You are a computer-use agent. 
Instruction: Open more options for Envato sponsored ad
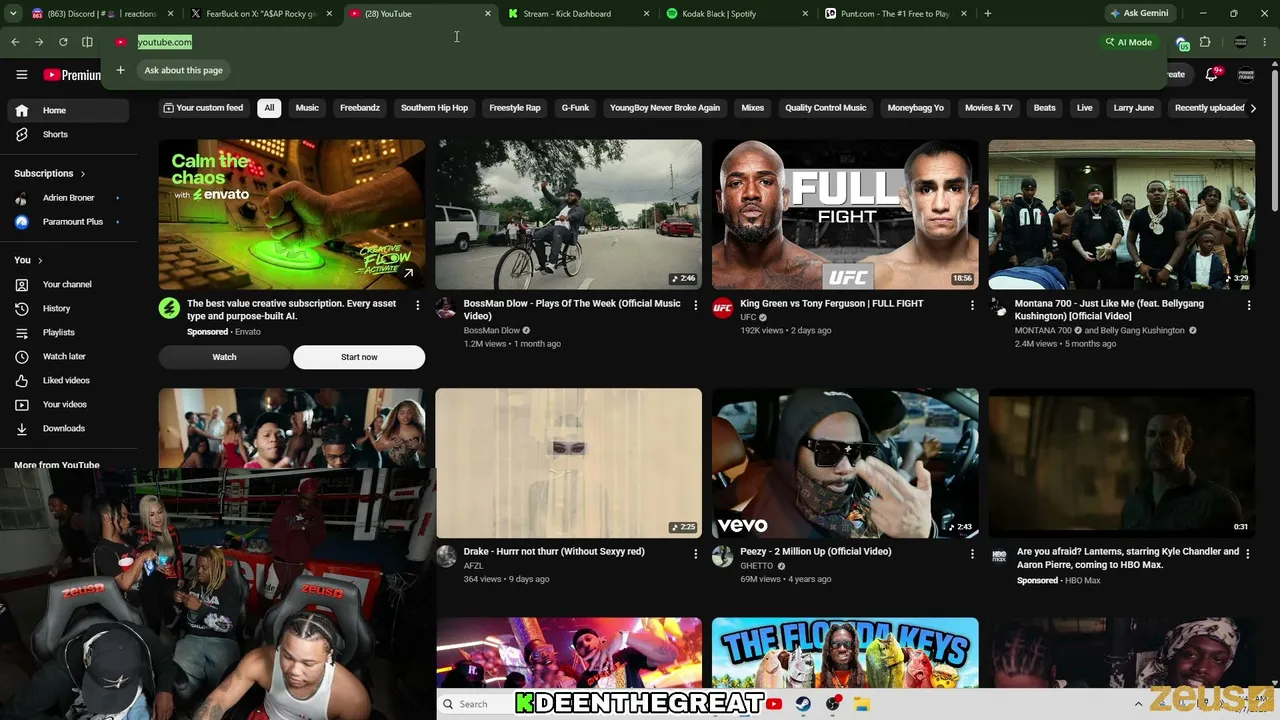[418, 305]
